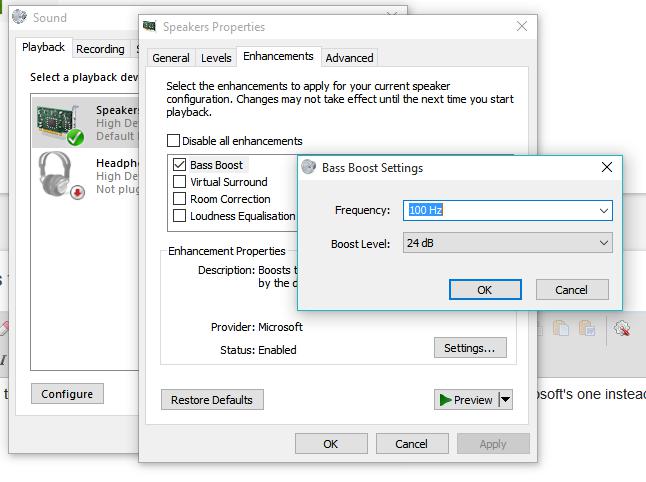Screen dimensions: 646x482
Task: Click the Provider: Microsoft text
Action: coord(257,327)
